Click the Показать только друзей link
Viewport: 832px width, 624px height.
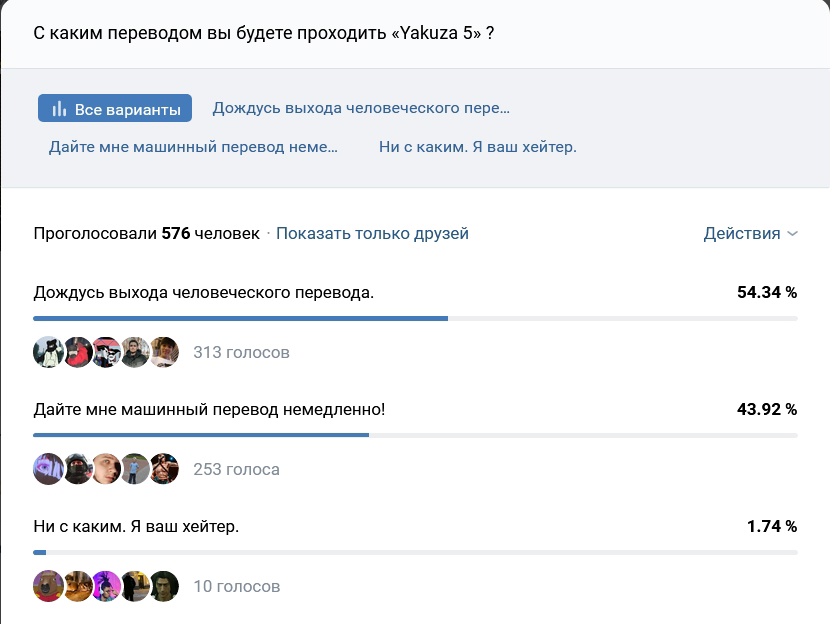372,233
